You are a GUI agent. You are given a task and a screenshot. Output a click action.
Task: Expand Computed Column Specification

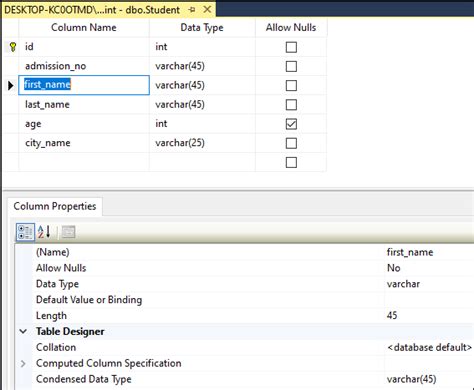[23, 363]
